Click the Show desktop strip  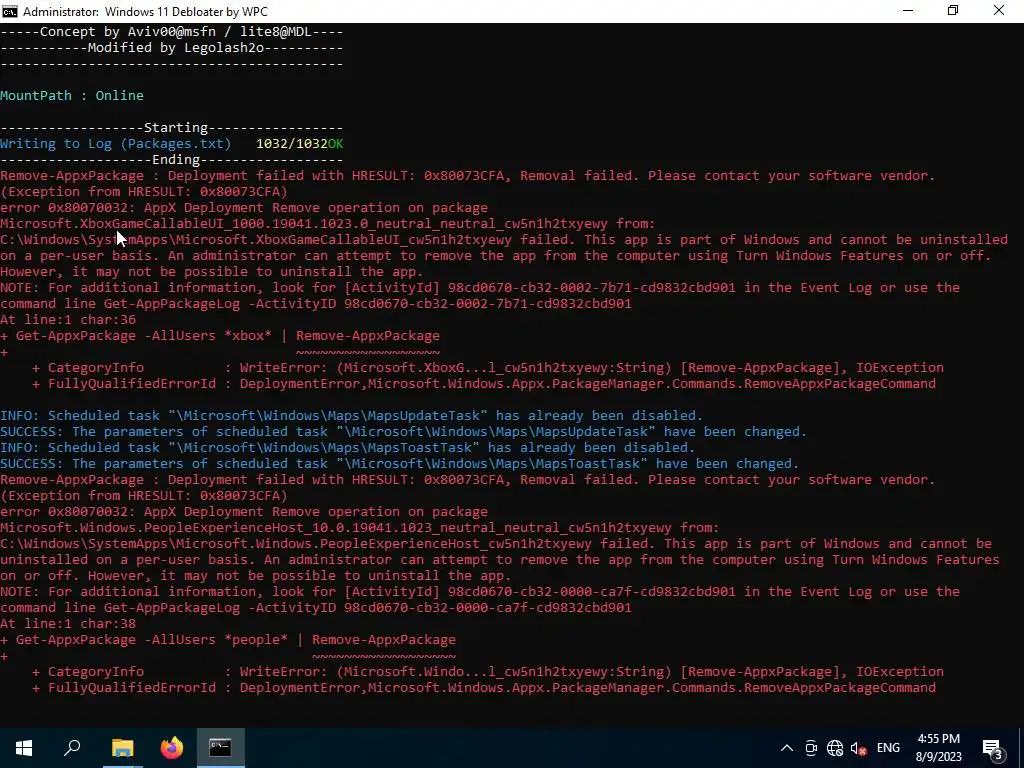coord(1021,748)
